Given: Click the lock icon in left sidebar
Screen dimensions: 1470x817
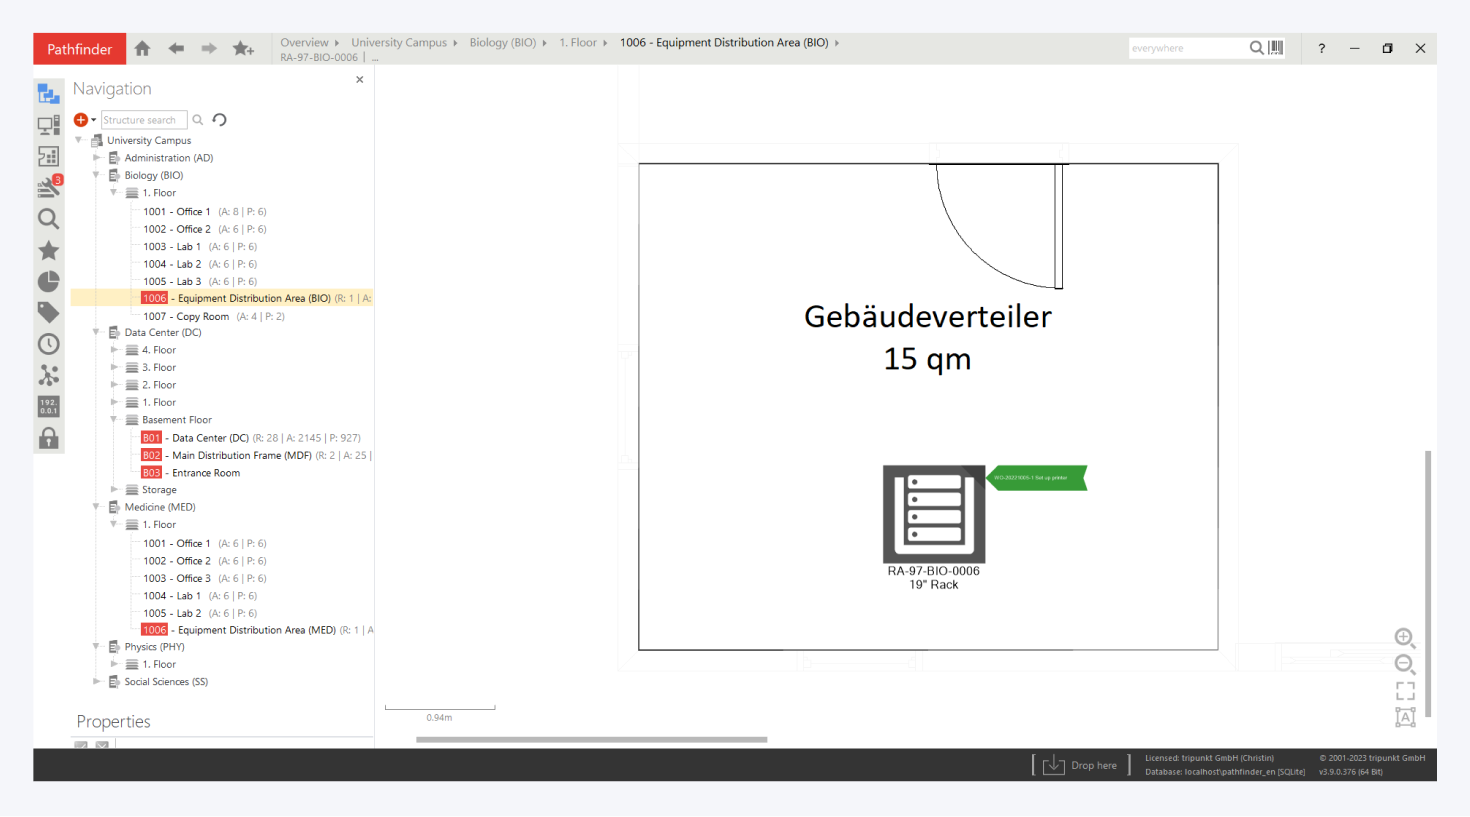Looking at the screenshot, I should tap(48, 438).
